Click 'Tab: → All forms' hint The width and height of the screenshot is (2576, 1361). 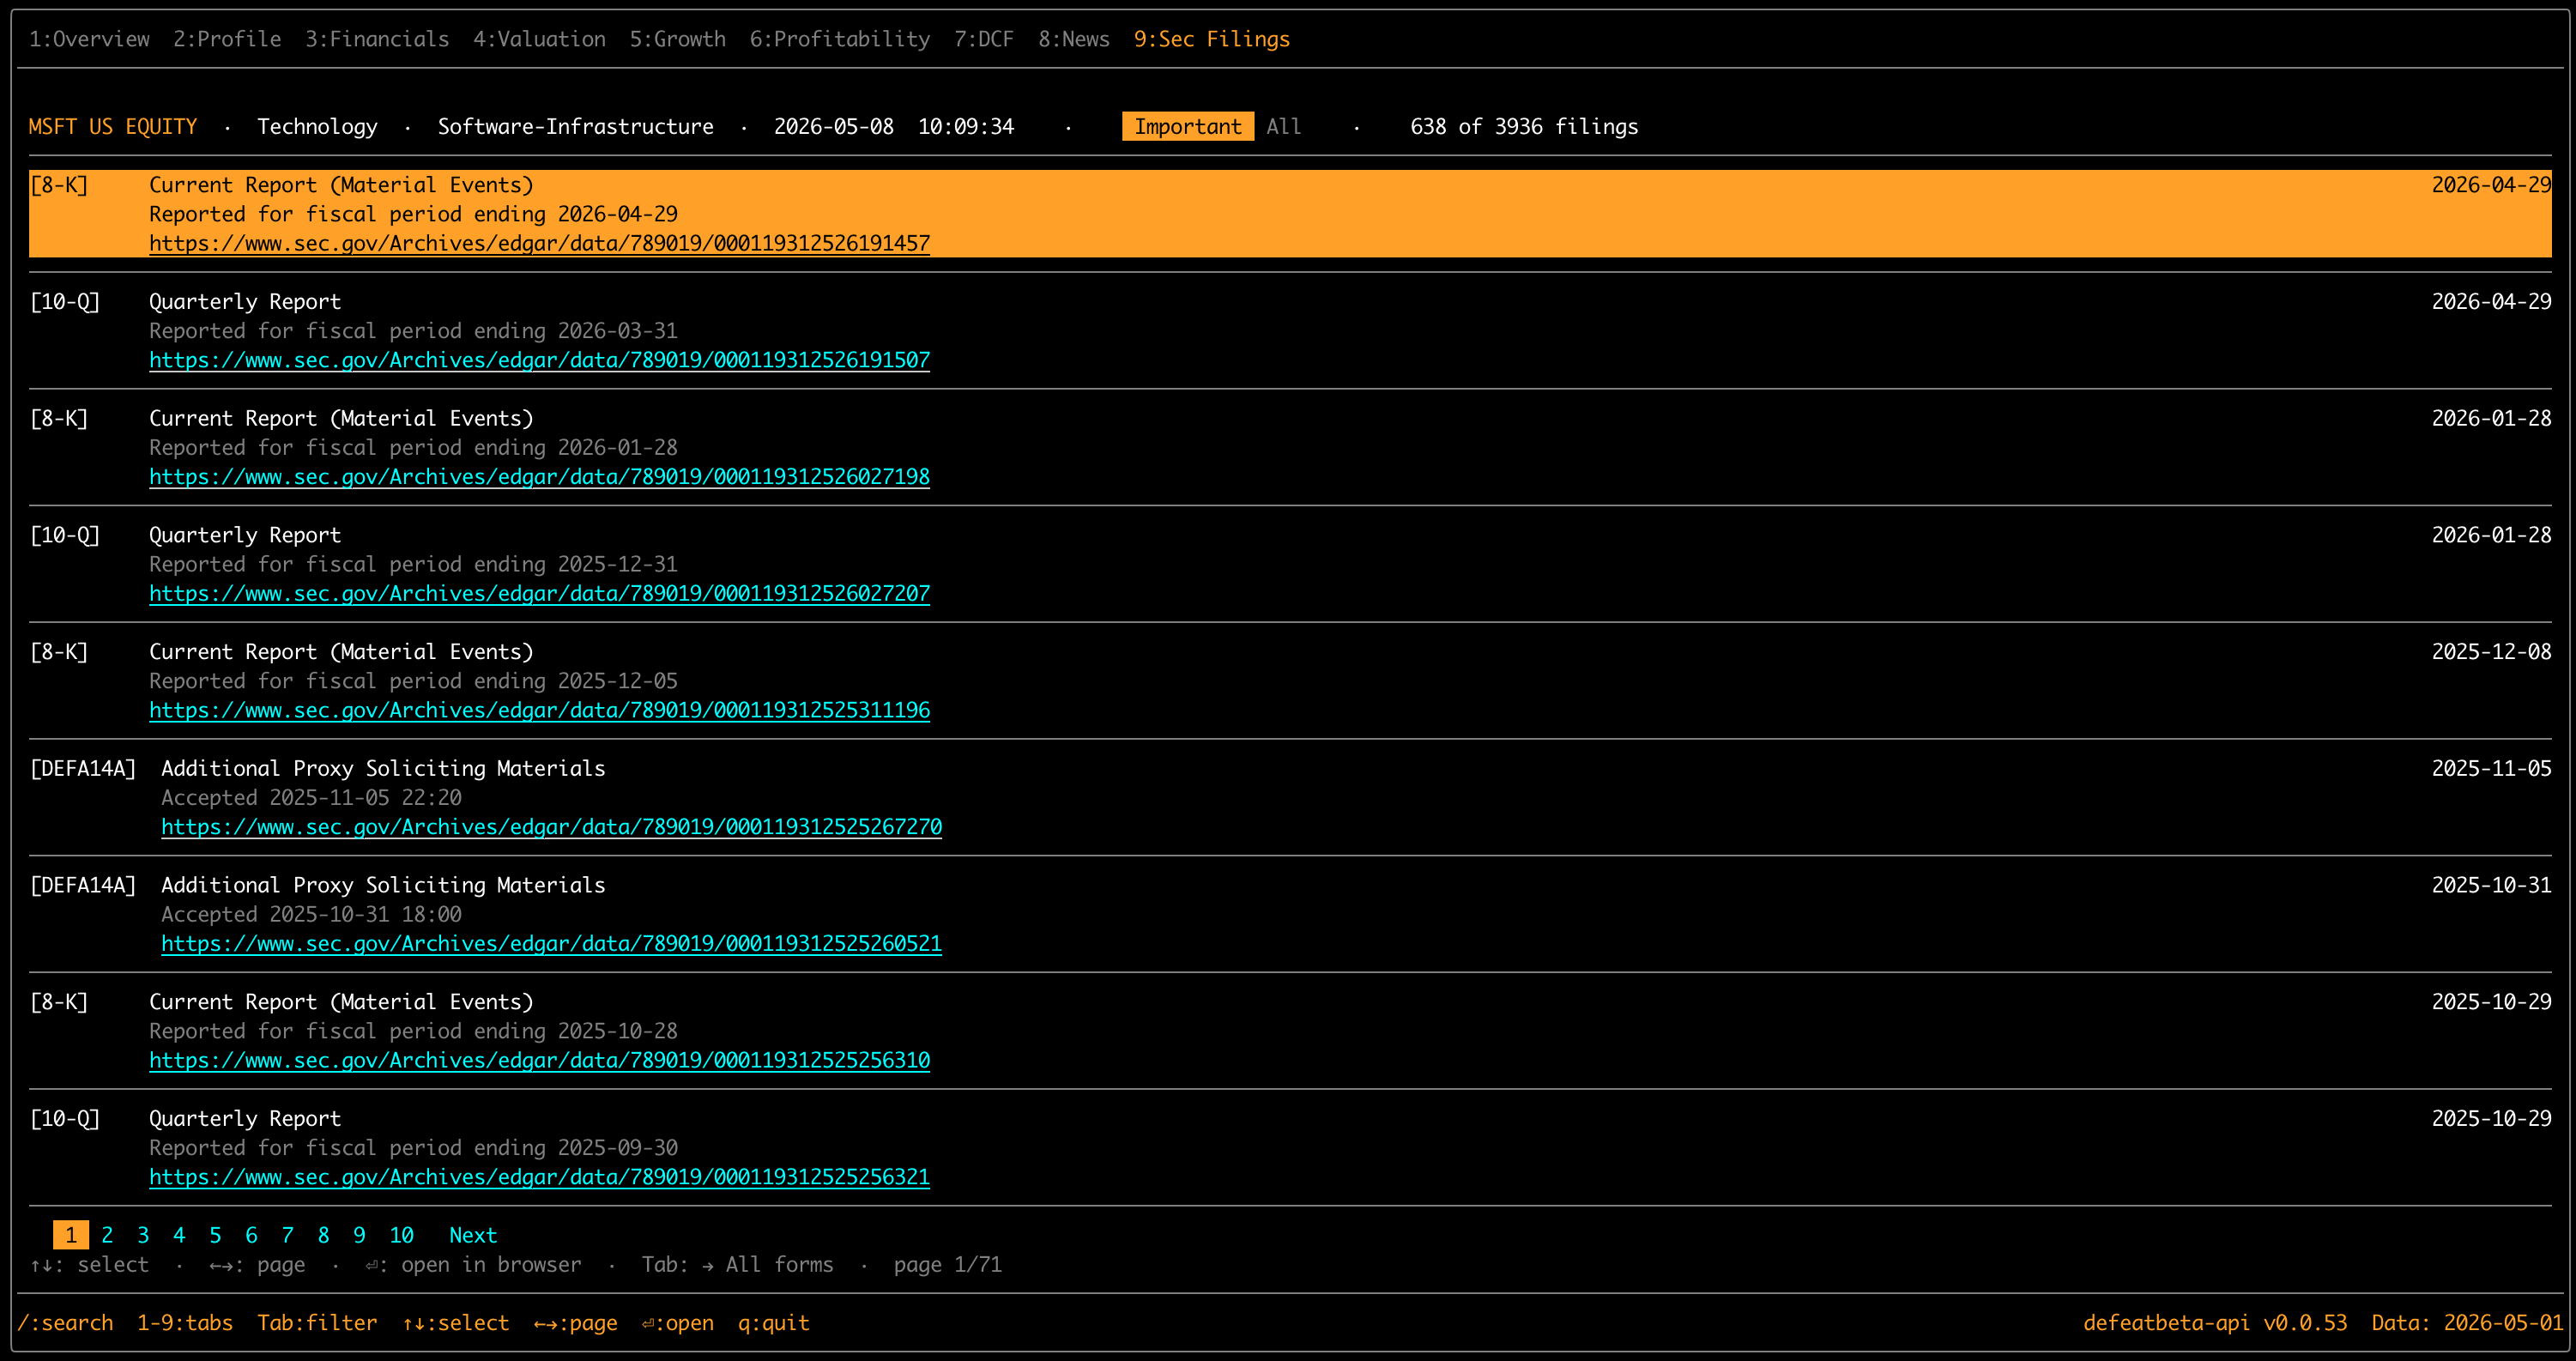point(737,1265)
